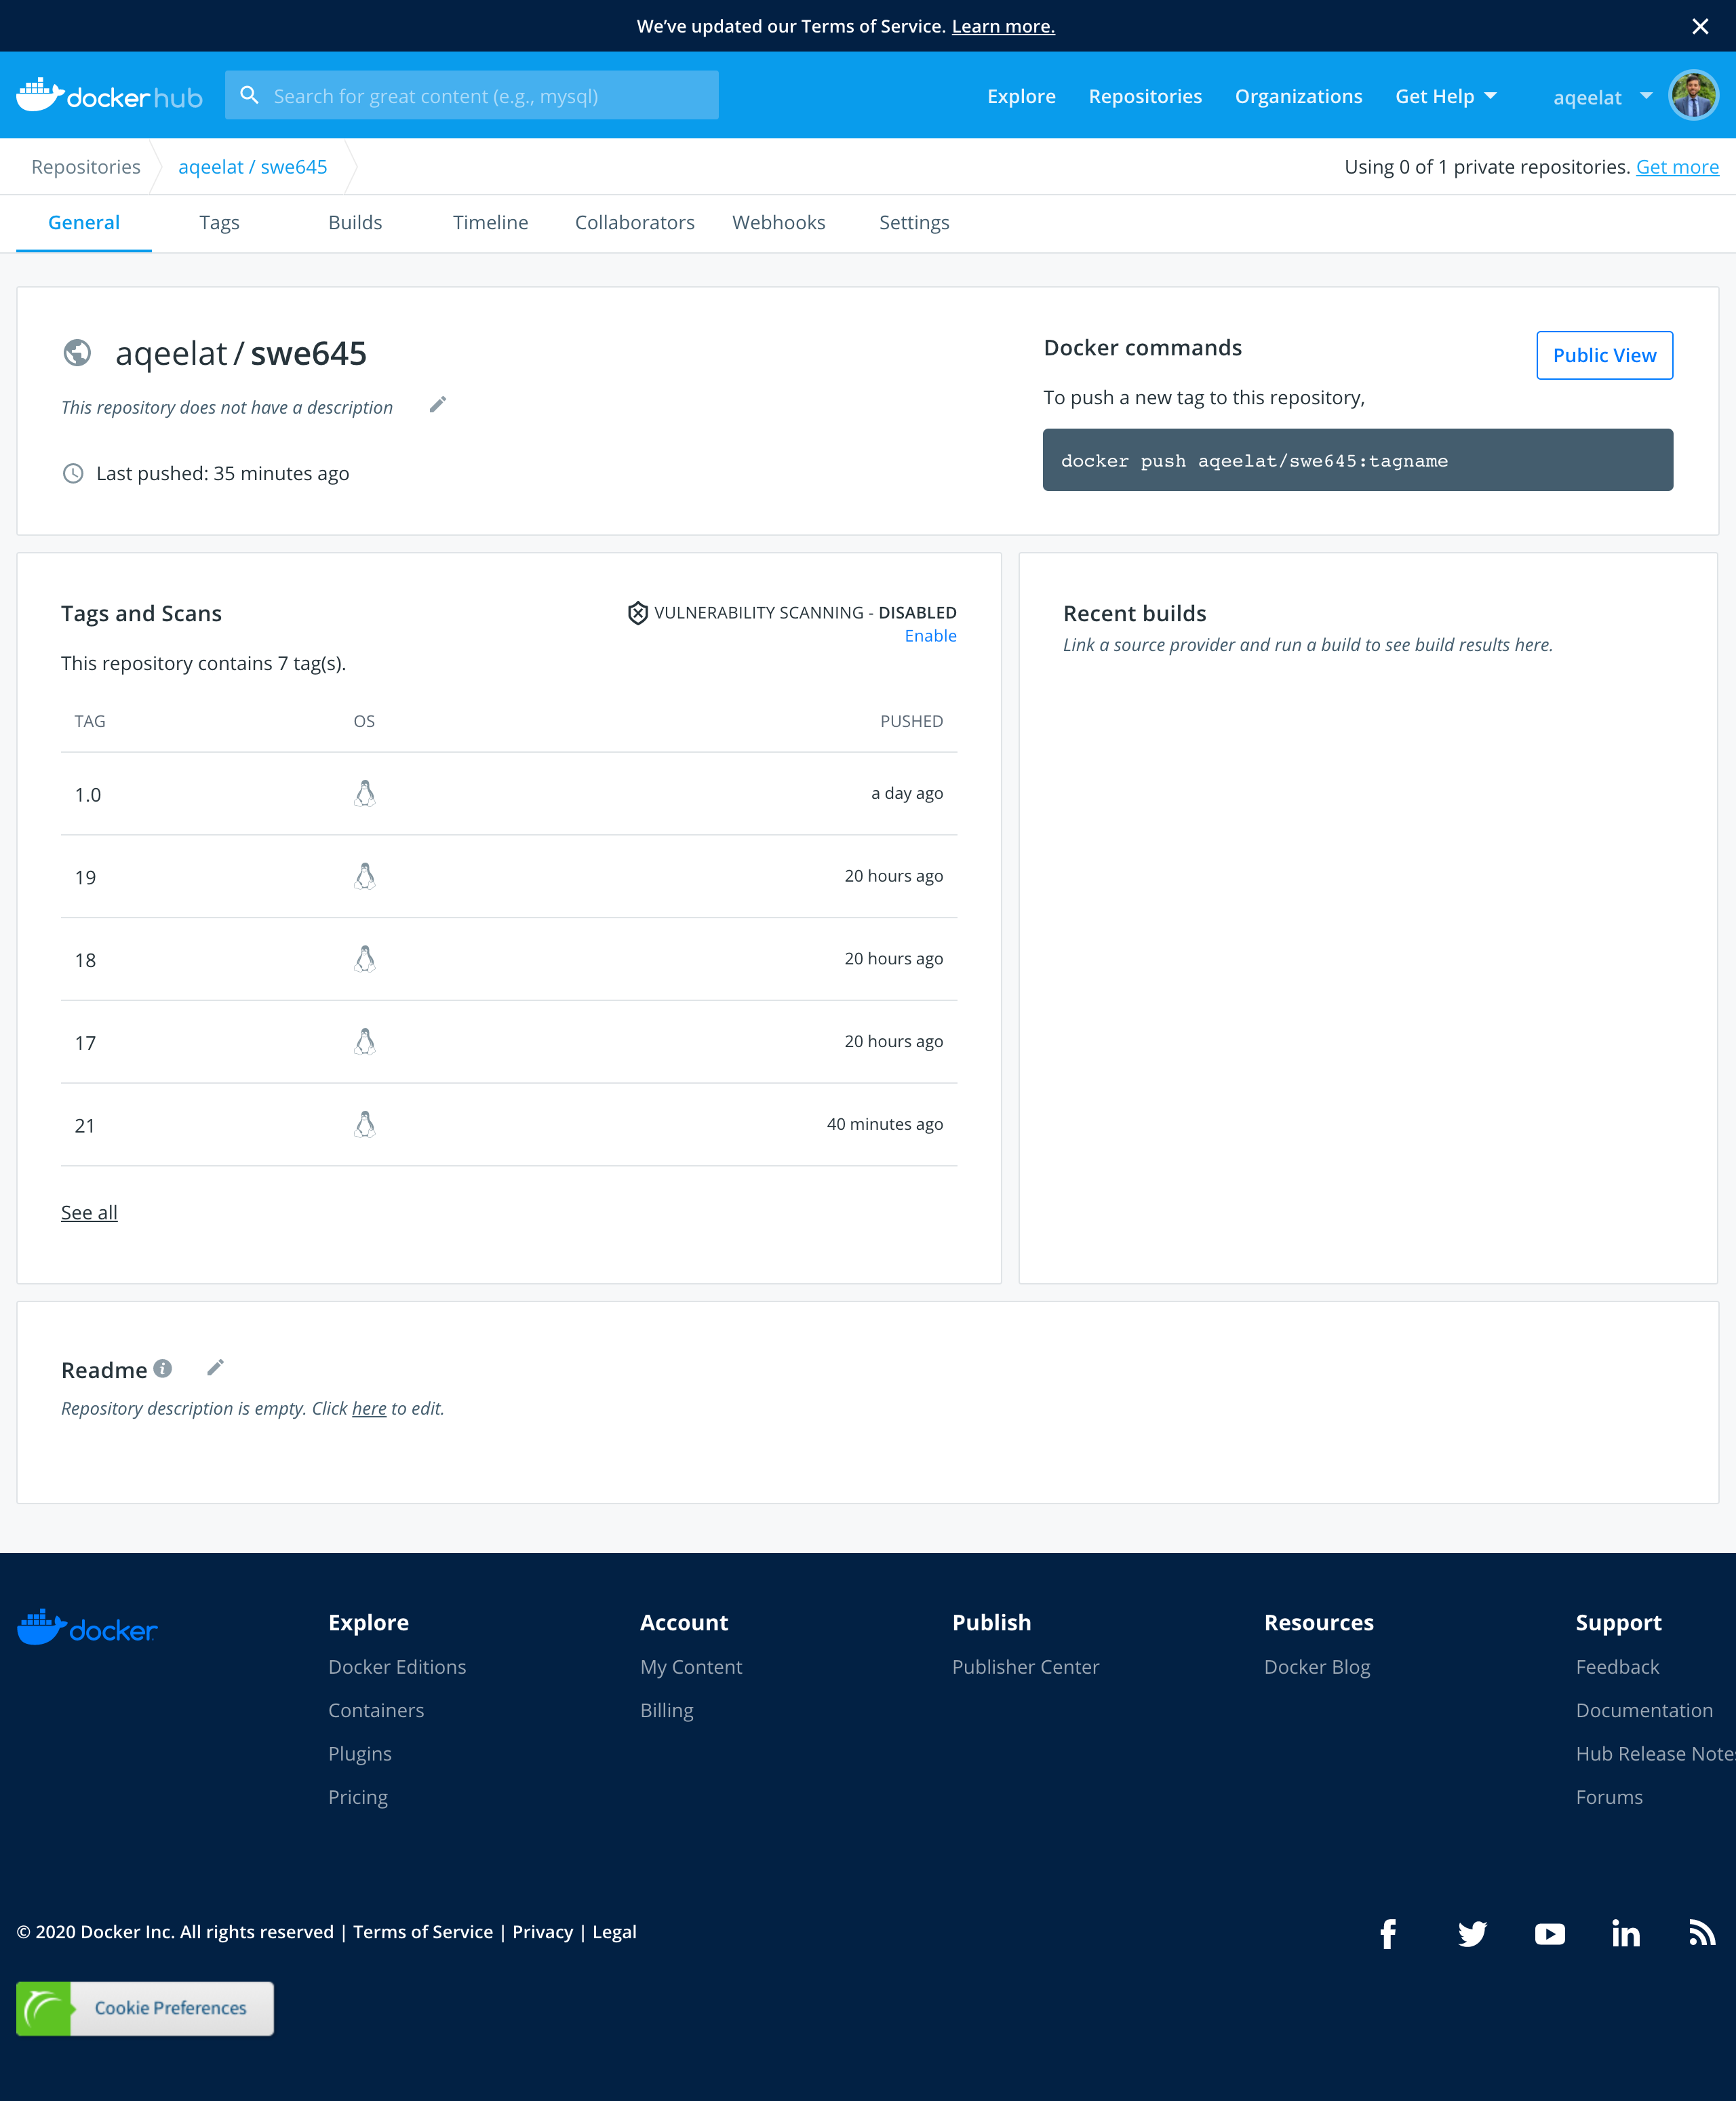Click the pencil icon to edit description

pos(437,405)
